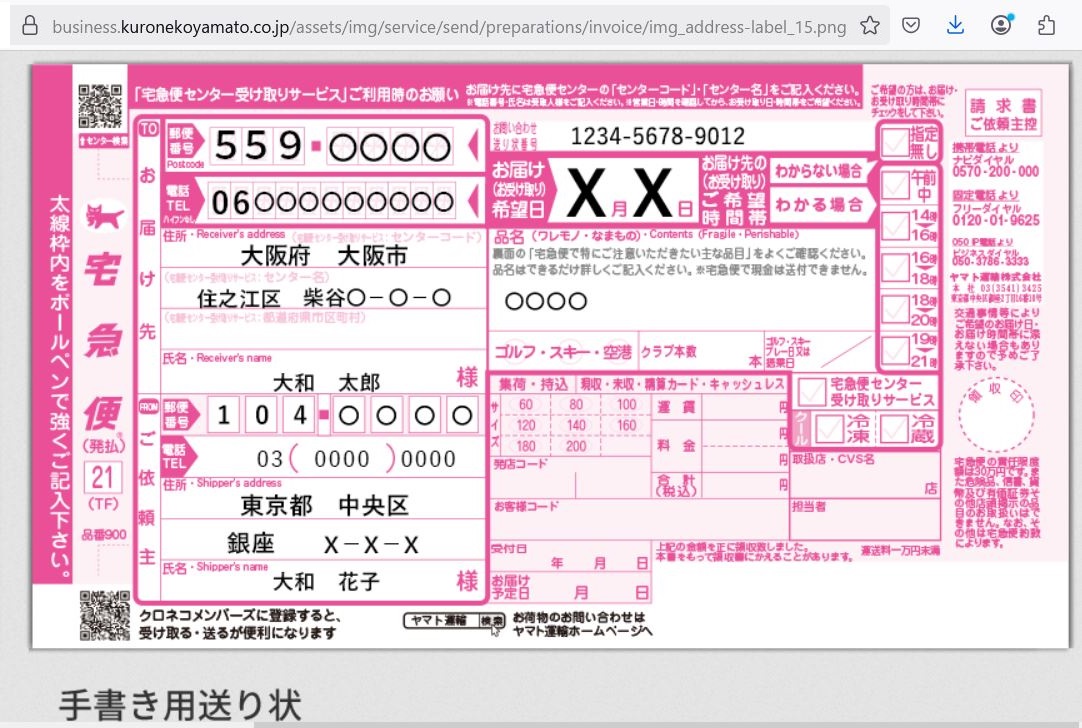The image size is (1082, 728).
Task: Open the browser account menu
Action: click(x=1001, y=26)
